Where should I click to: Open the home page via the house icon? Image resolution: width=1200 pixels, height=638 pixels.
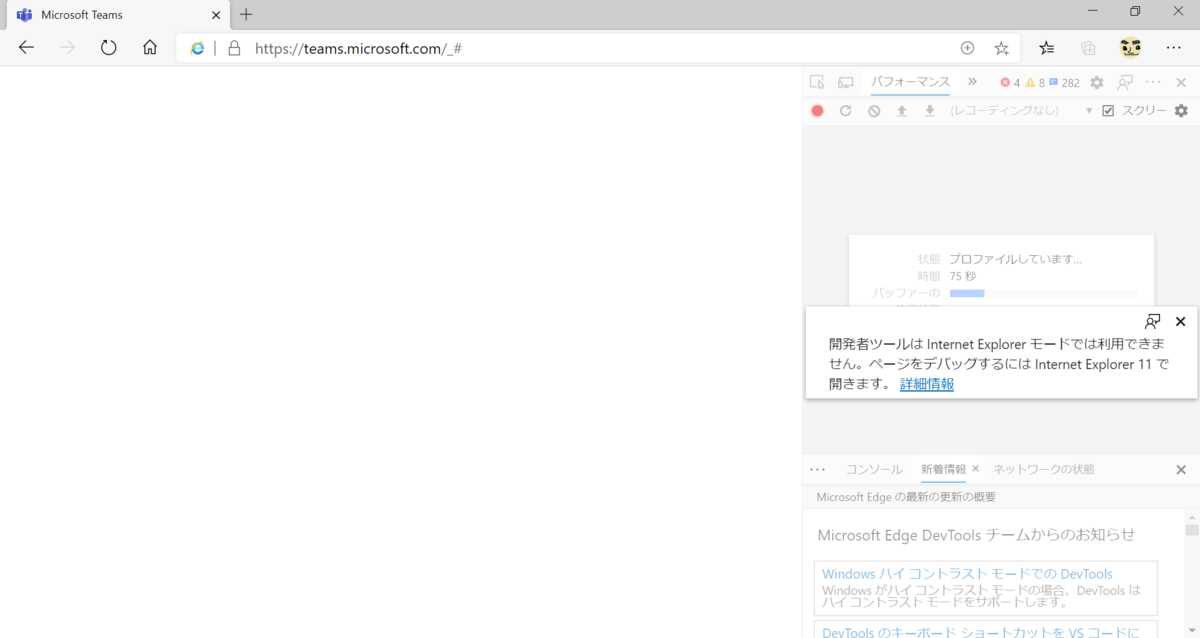point(150,48)
